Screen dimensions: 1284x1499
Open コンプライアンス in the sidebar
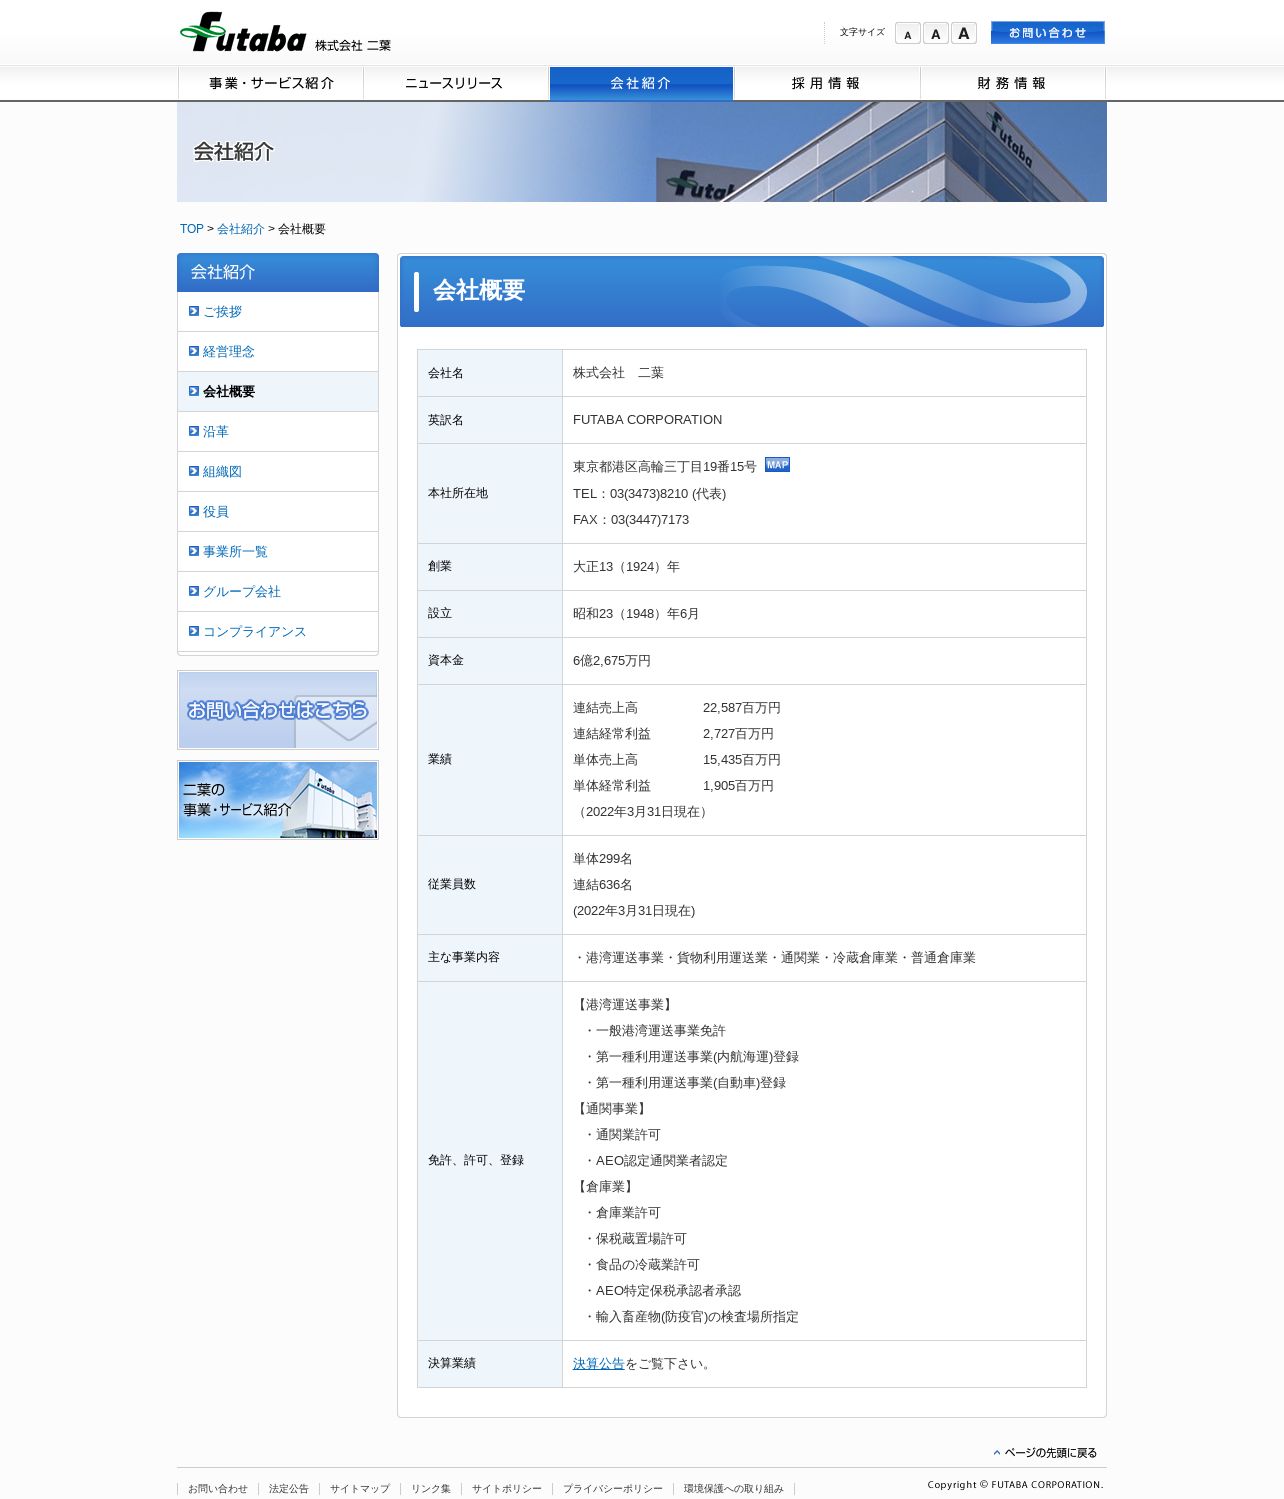254,632
